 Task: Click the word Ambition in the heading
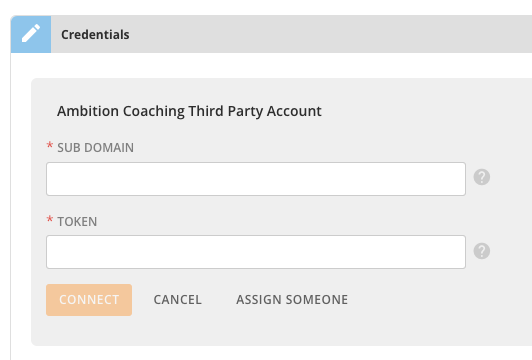click(88, 111)
